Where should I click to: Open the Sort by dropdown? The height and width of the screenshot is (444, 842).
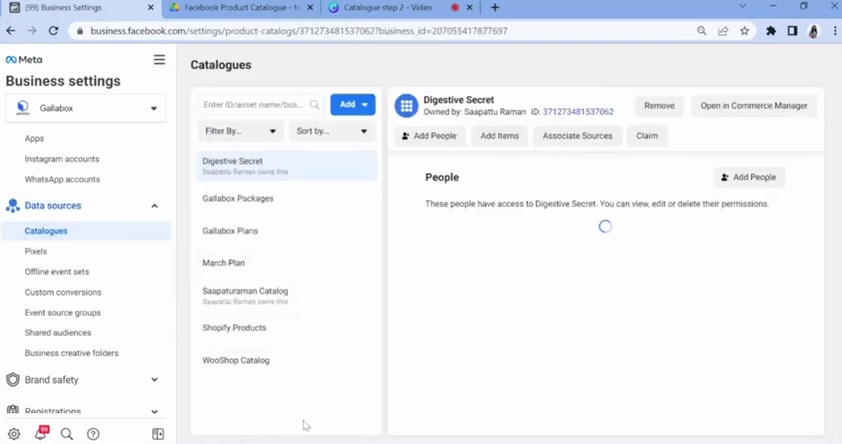[x=331, y=131]
